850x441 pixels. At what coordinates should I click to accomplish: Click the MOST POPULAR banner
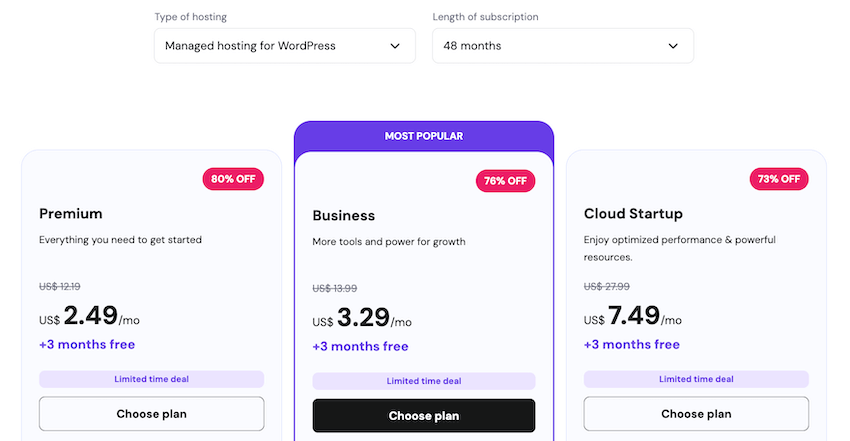424,136
